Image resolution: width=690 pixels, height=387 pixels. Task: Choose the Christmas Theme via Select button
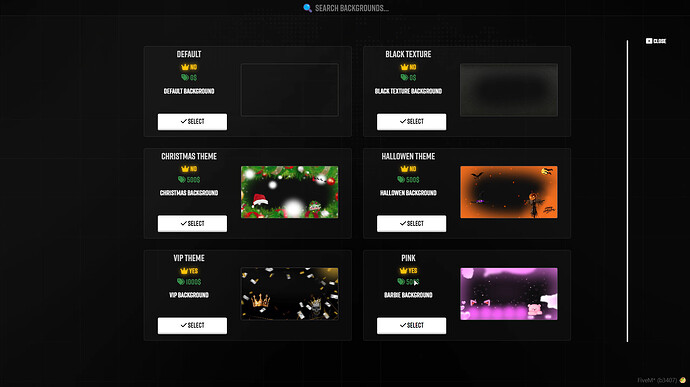tap(192, 224)
